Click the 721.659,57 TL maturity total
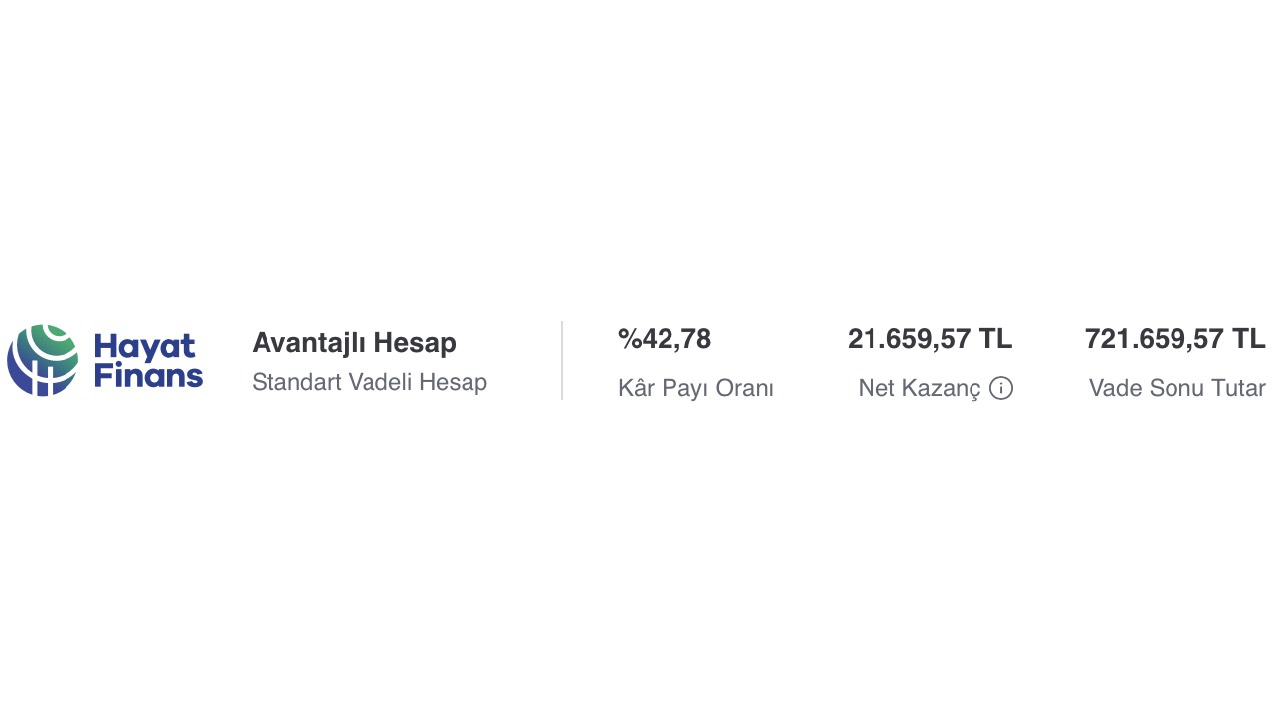1280x720 pixels. [1174, 339]
